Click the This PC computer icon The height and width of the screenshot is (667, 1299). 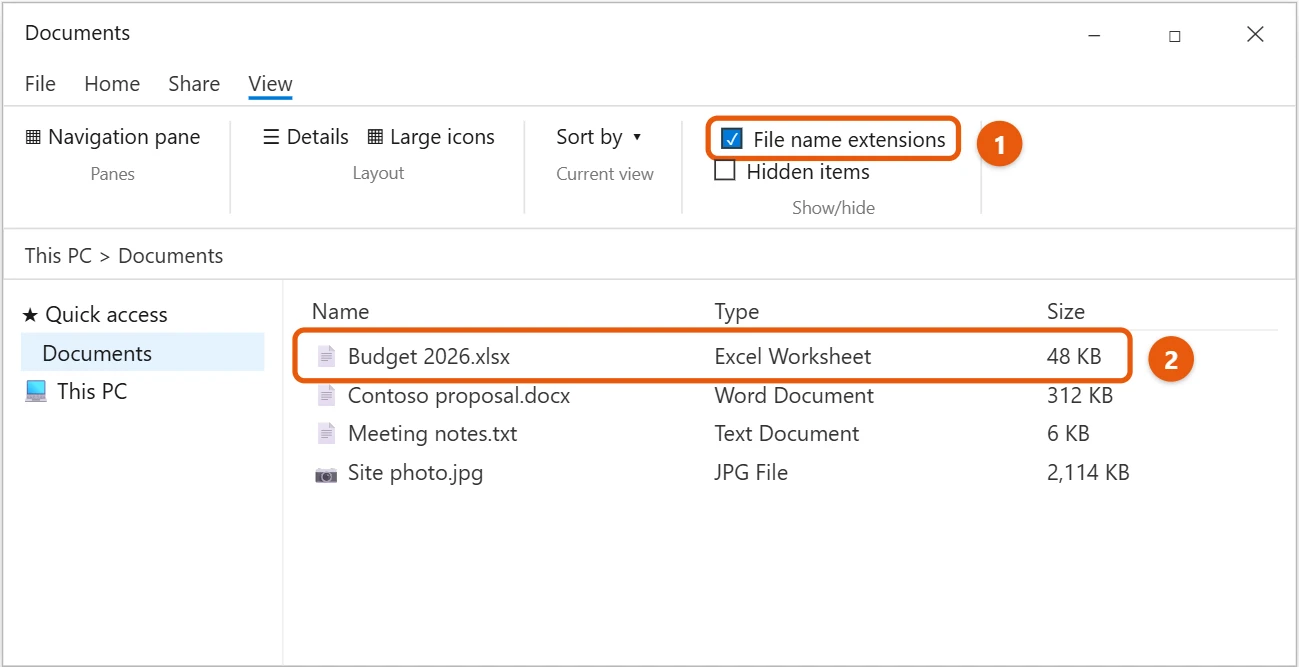36,391
